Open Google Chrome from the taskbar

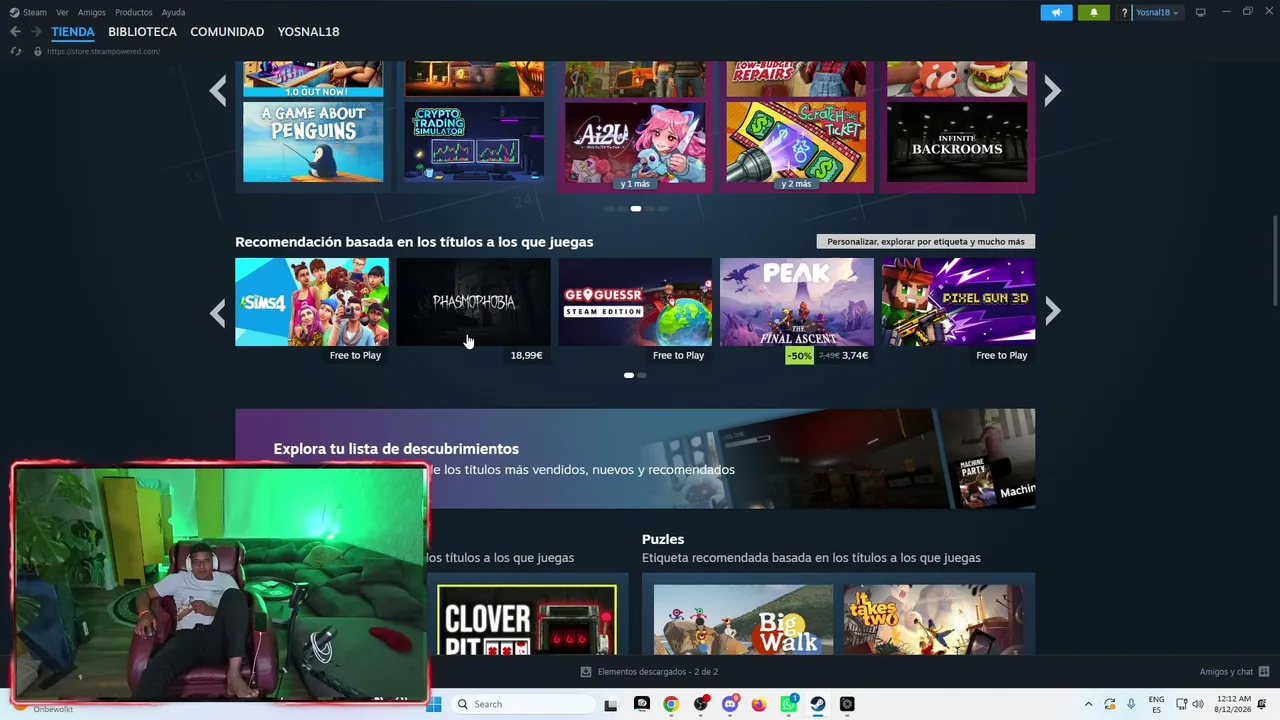(671, 704)
